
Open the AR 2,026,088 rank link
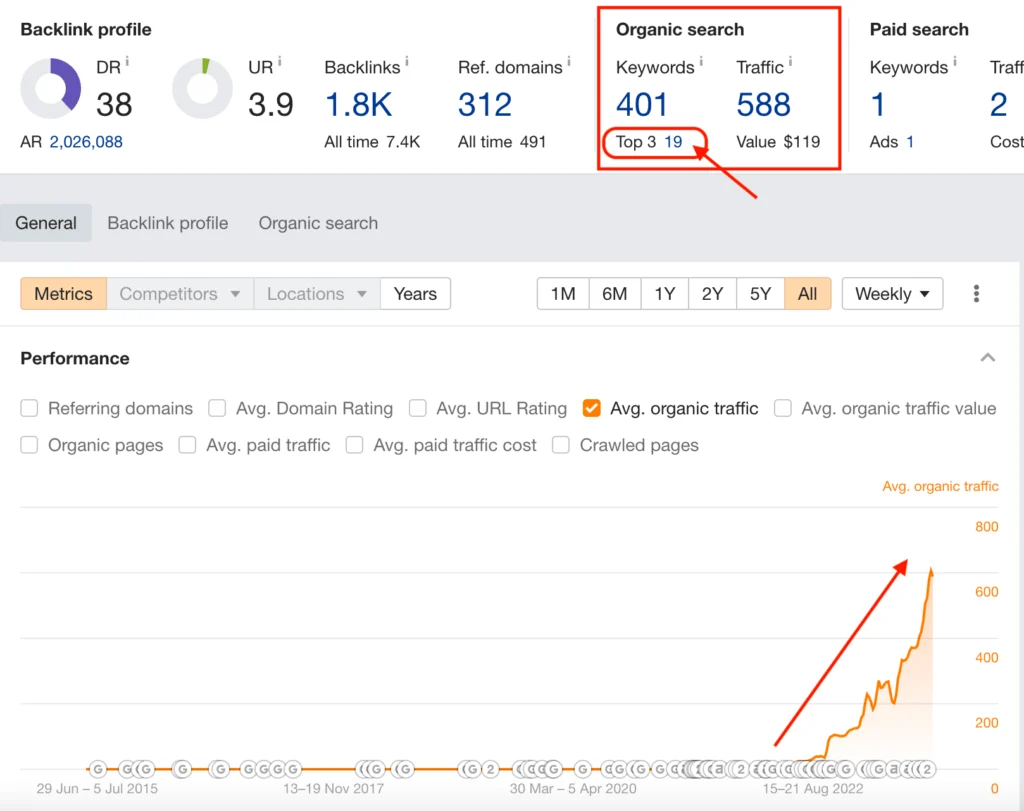pyautogui.click(x=86, y=142)
